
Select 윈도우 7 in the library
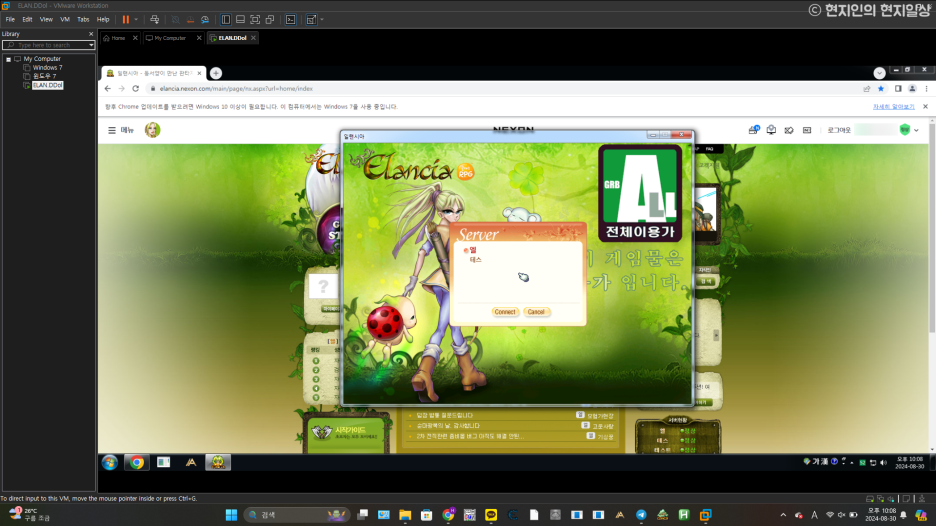coord(44,76)
